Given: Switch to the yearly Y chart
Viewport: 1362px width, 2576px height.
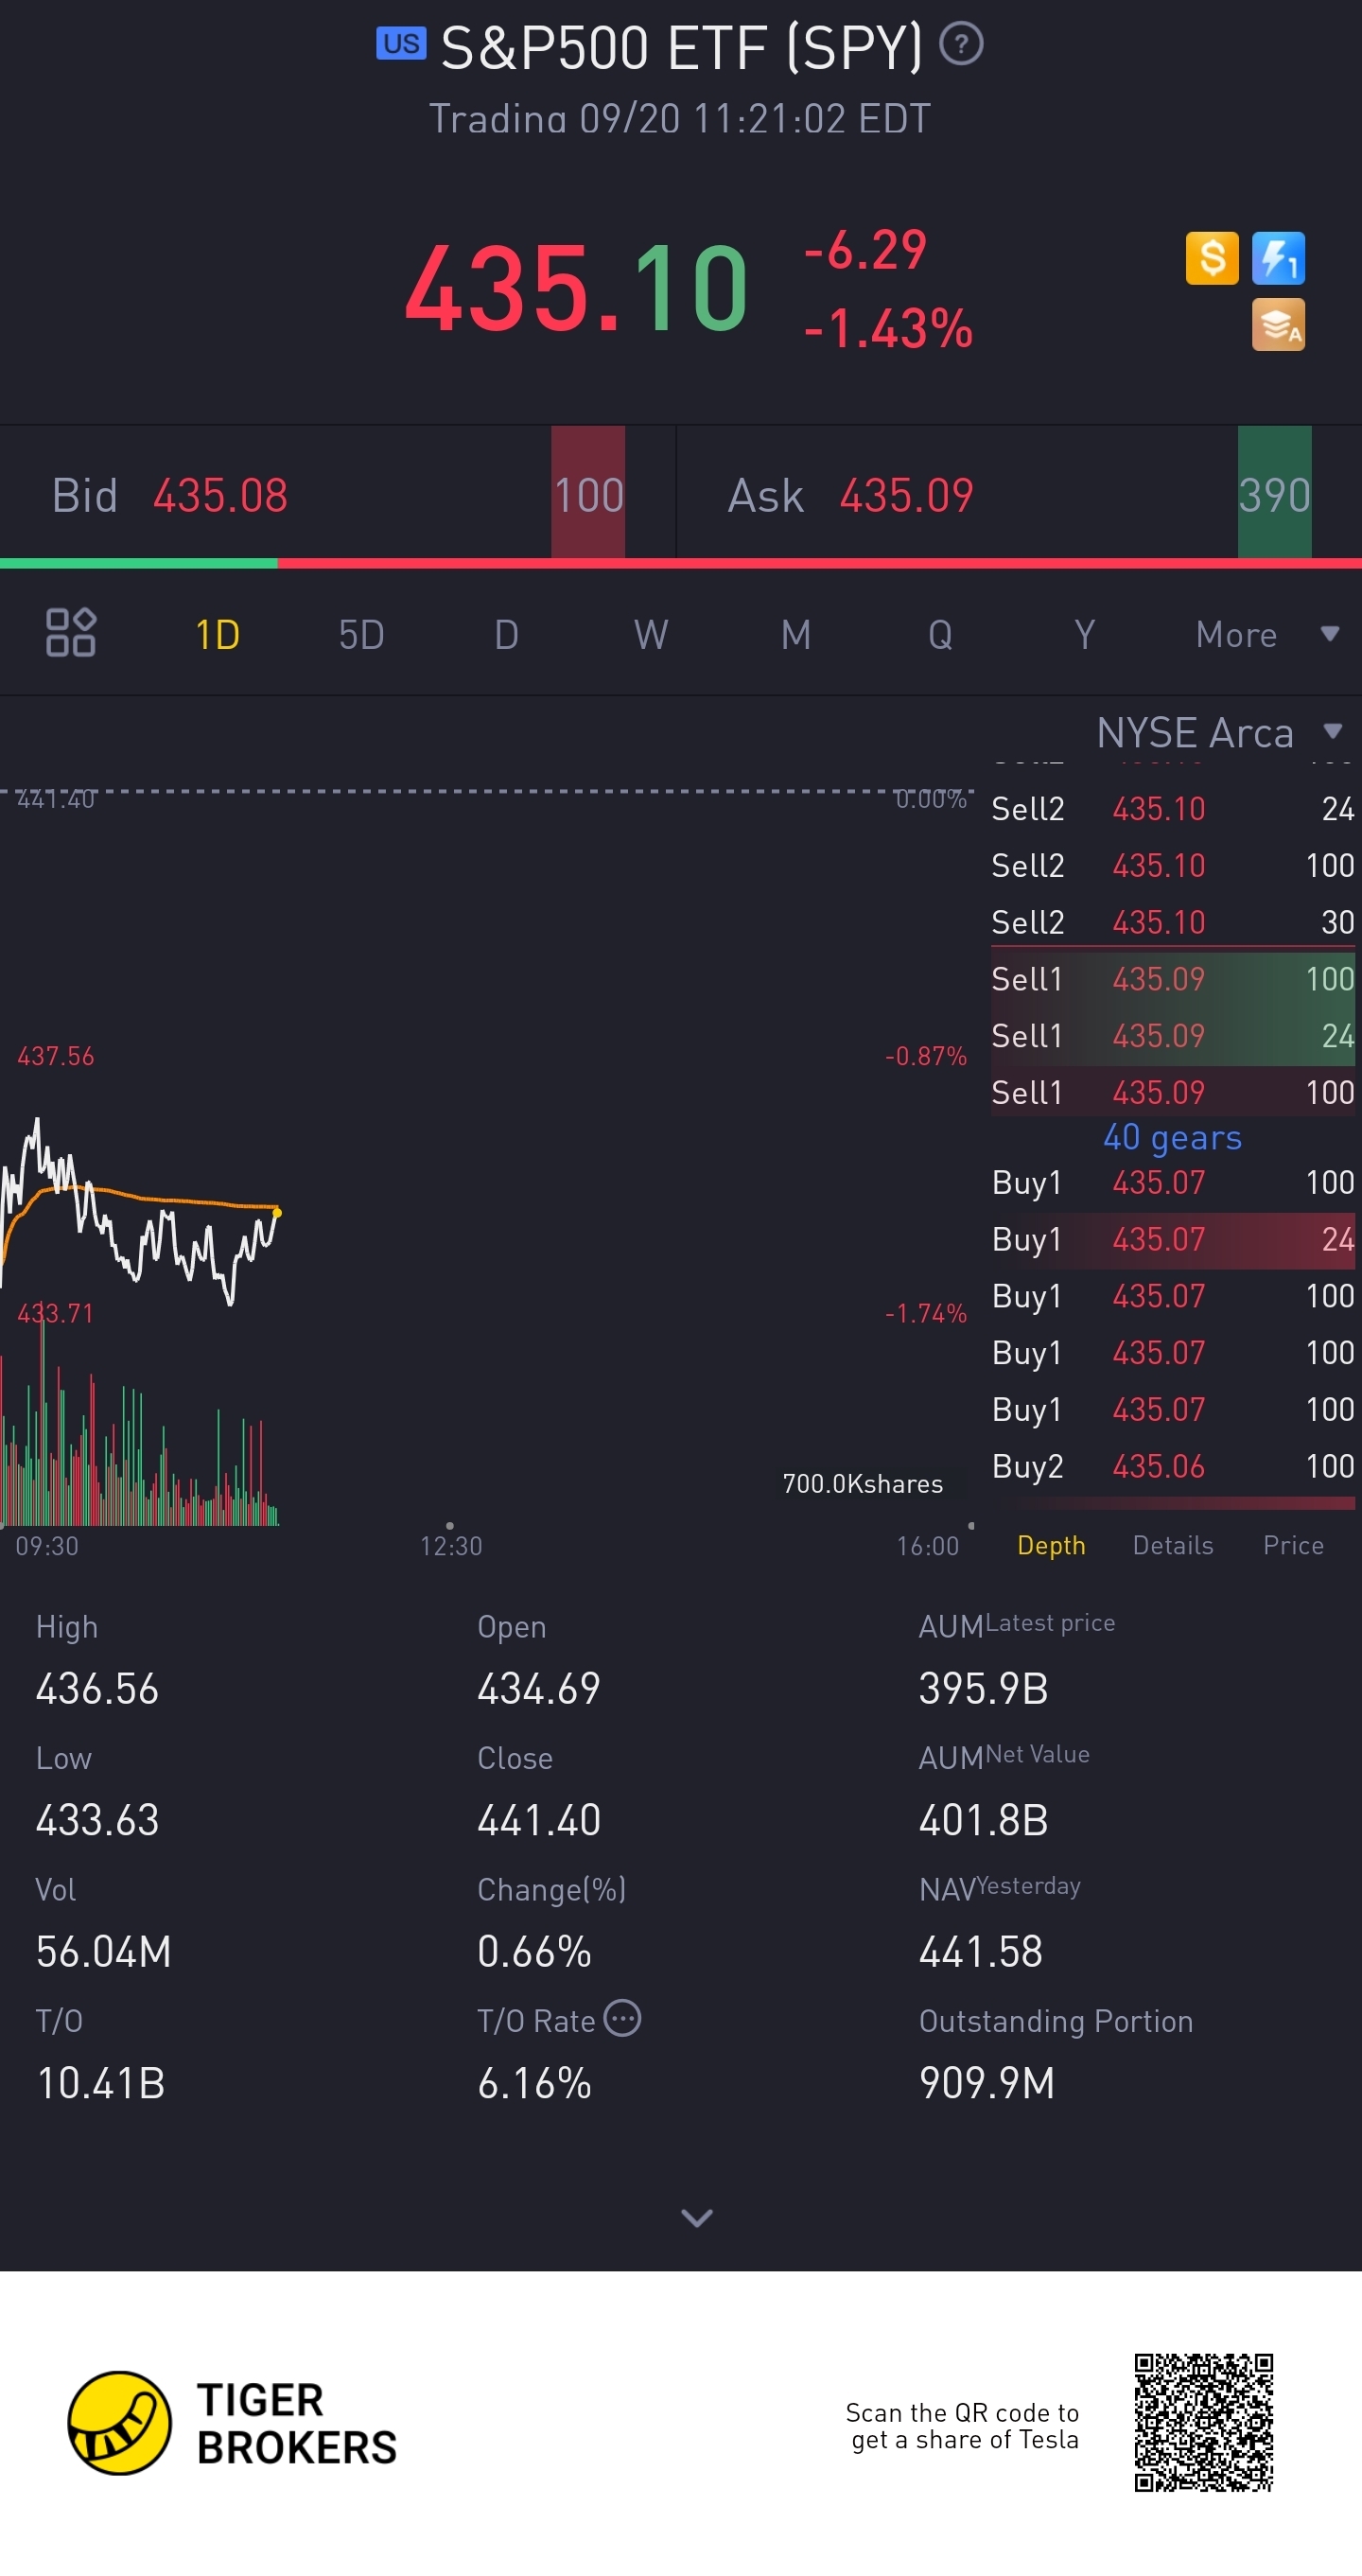Looking at the screenshot, I should (1085, 634).
